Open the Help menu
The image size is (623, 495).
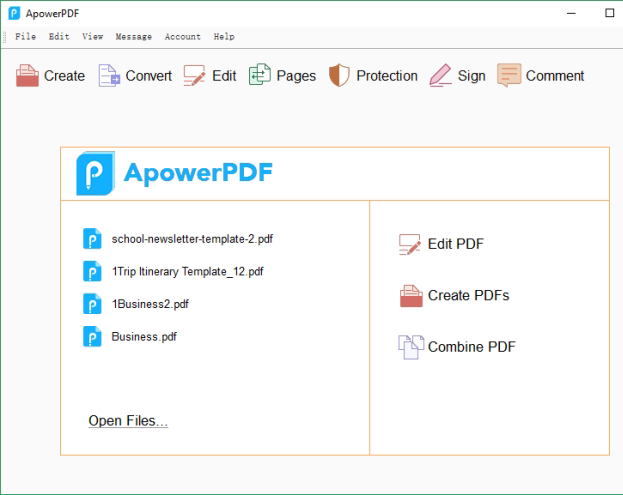[224, 37]
